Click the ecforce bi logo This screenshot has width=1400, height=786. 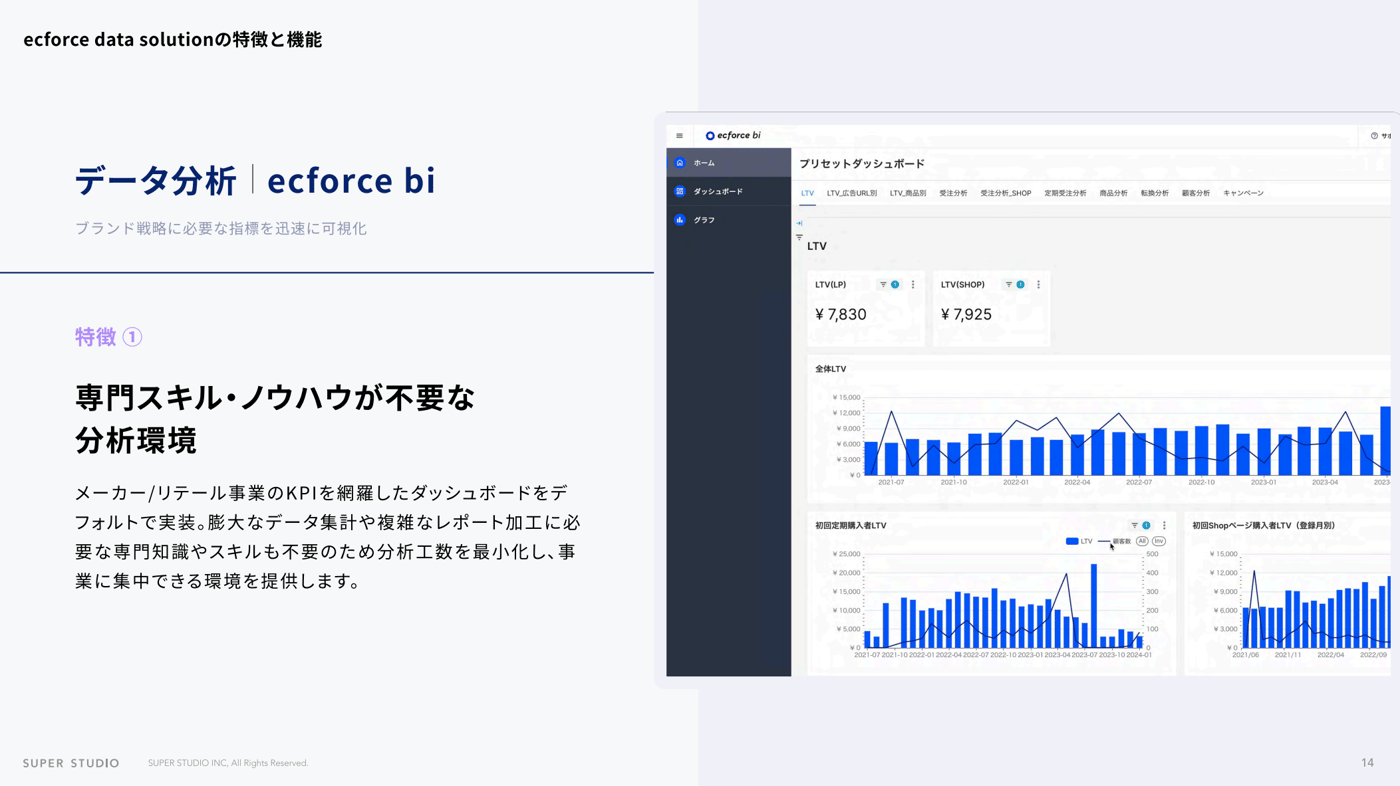point(733,136)
